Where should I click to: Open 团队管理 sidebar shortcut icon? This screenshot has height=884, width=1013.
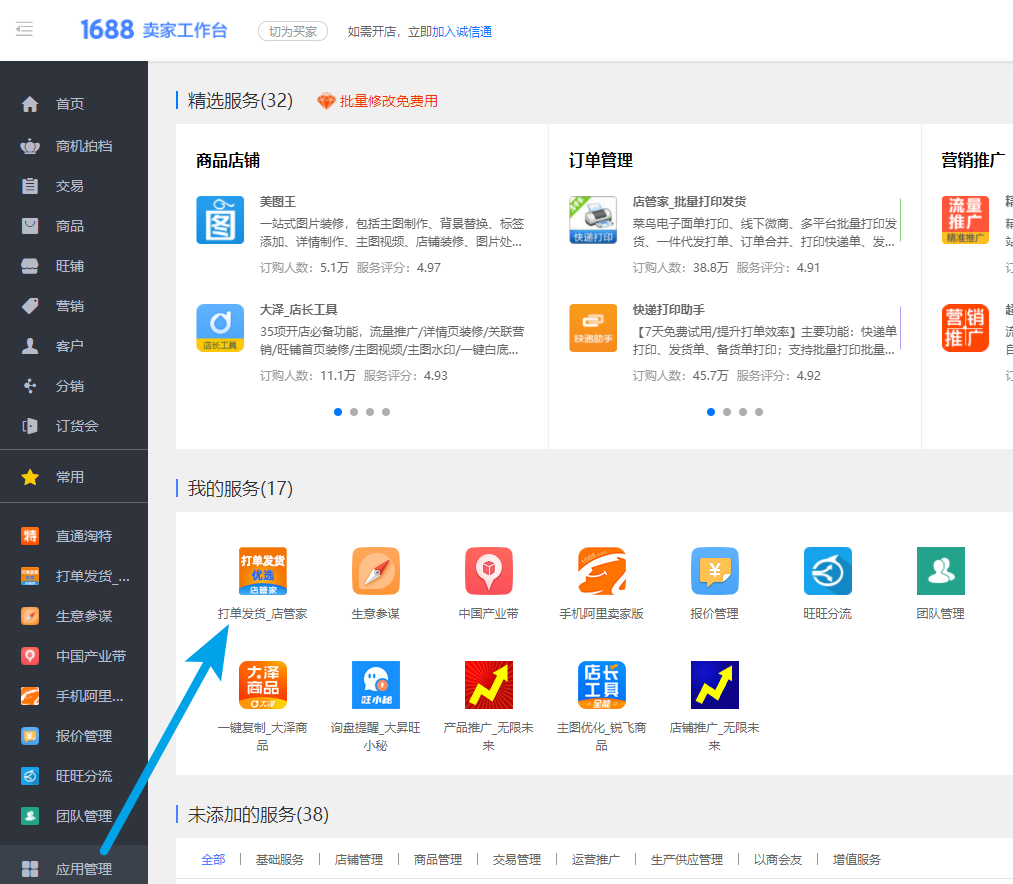coord(30,816)
